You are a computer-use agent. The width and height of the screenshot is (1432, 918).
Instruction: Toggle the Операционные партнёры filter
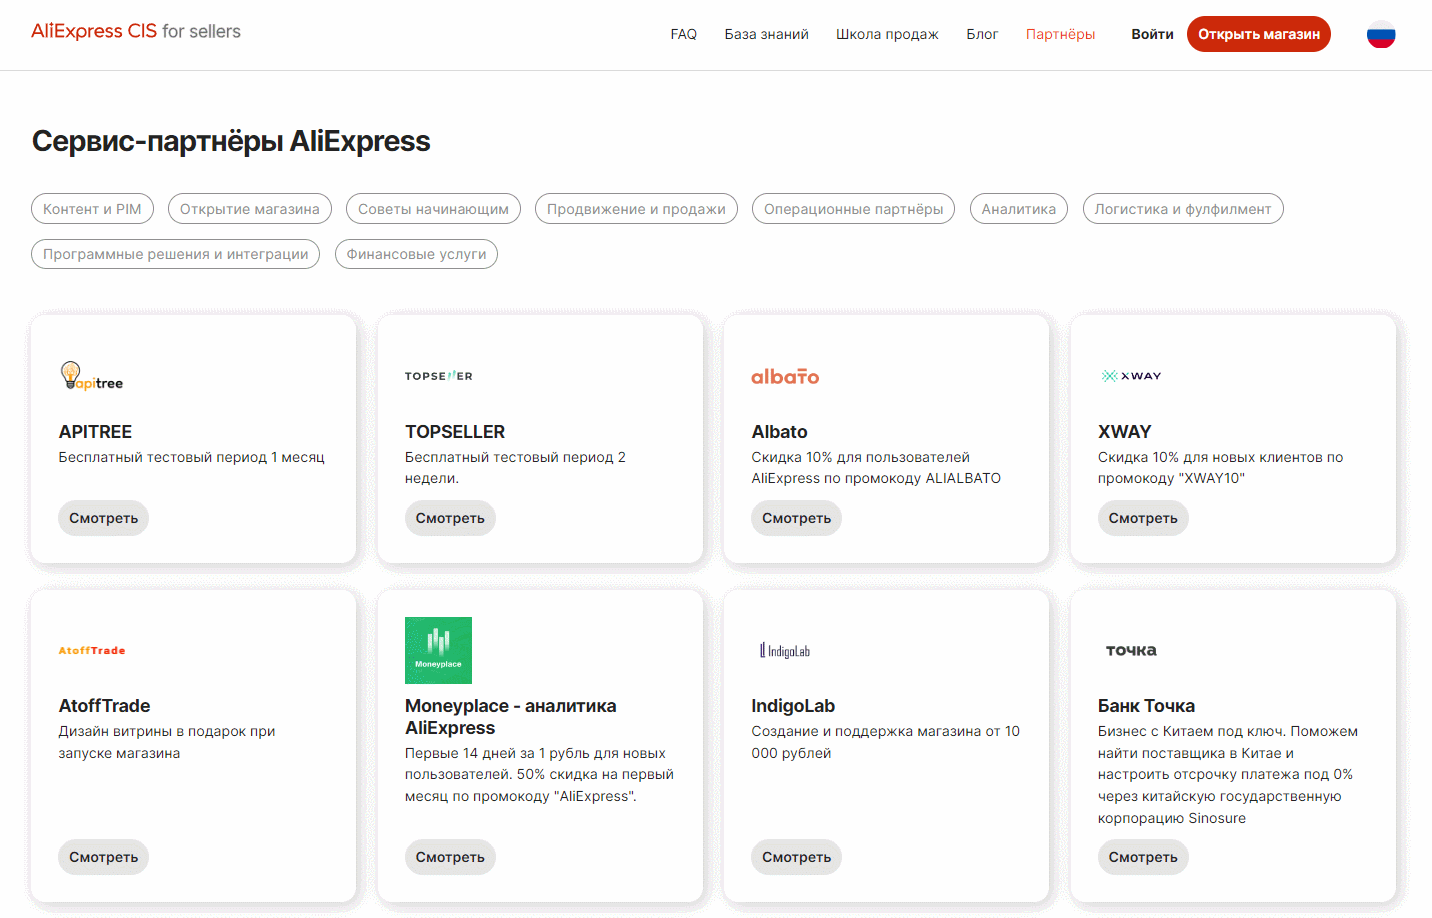pyautogui.click(x=854, y=209)
